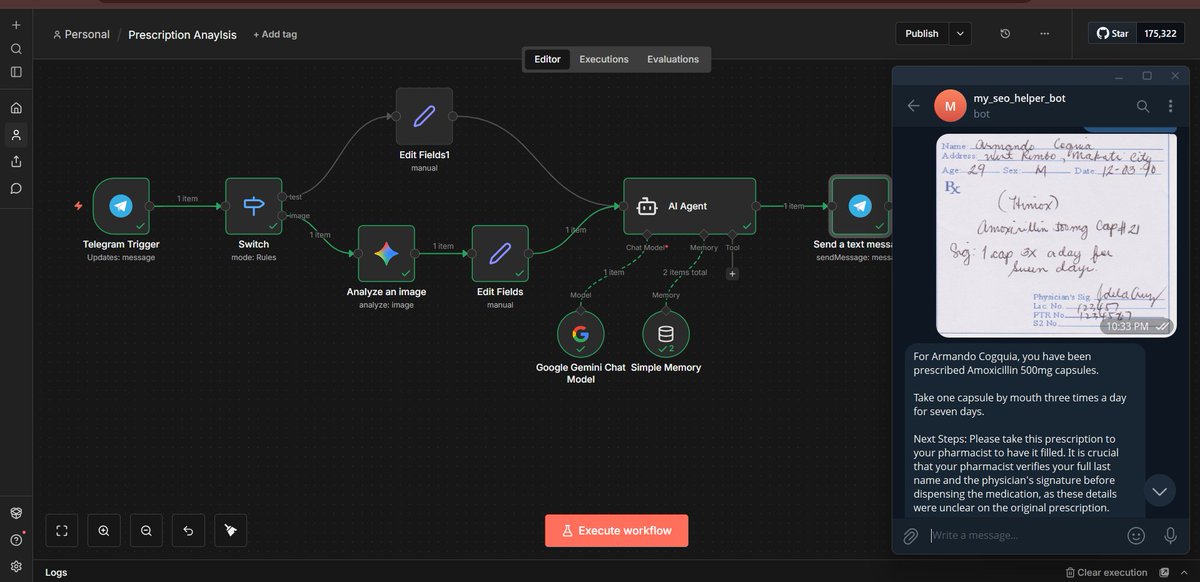Select the Send a text message node
1200x582 pixels.
[859, 206]
